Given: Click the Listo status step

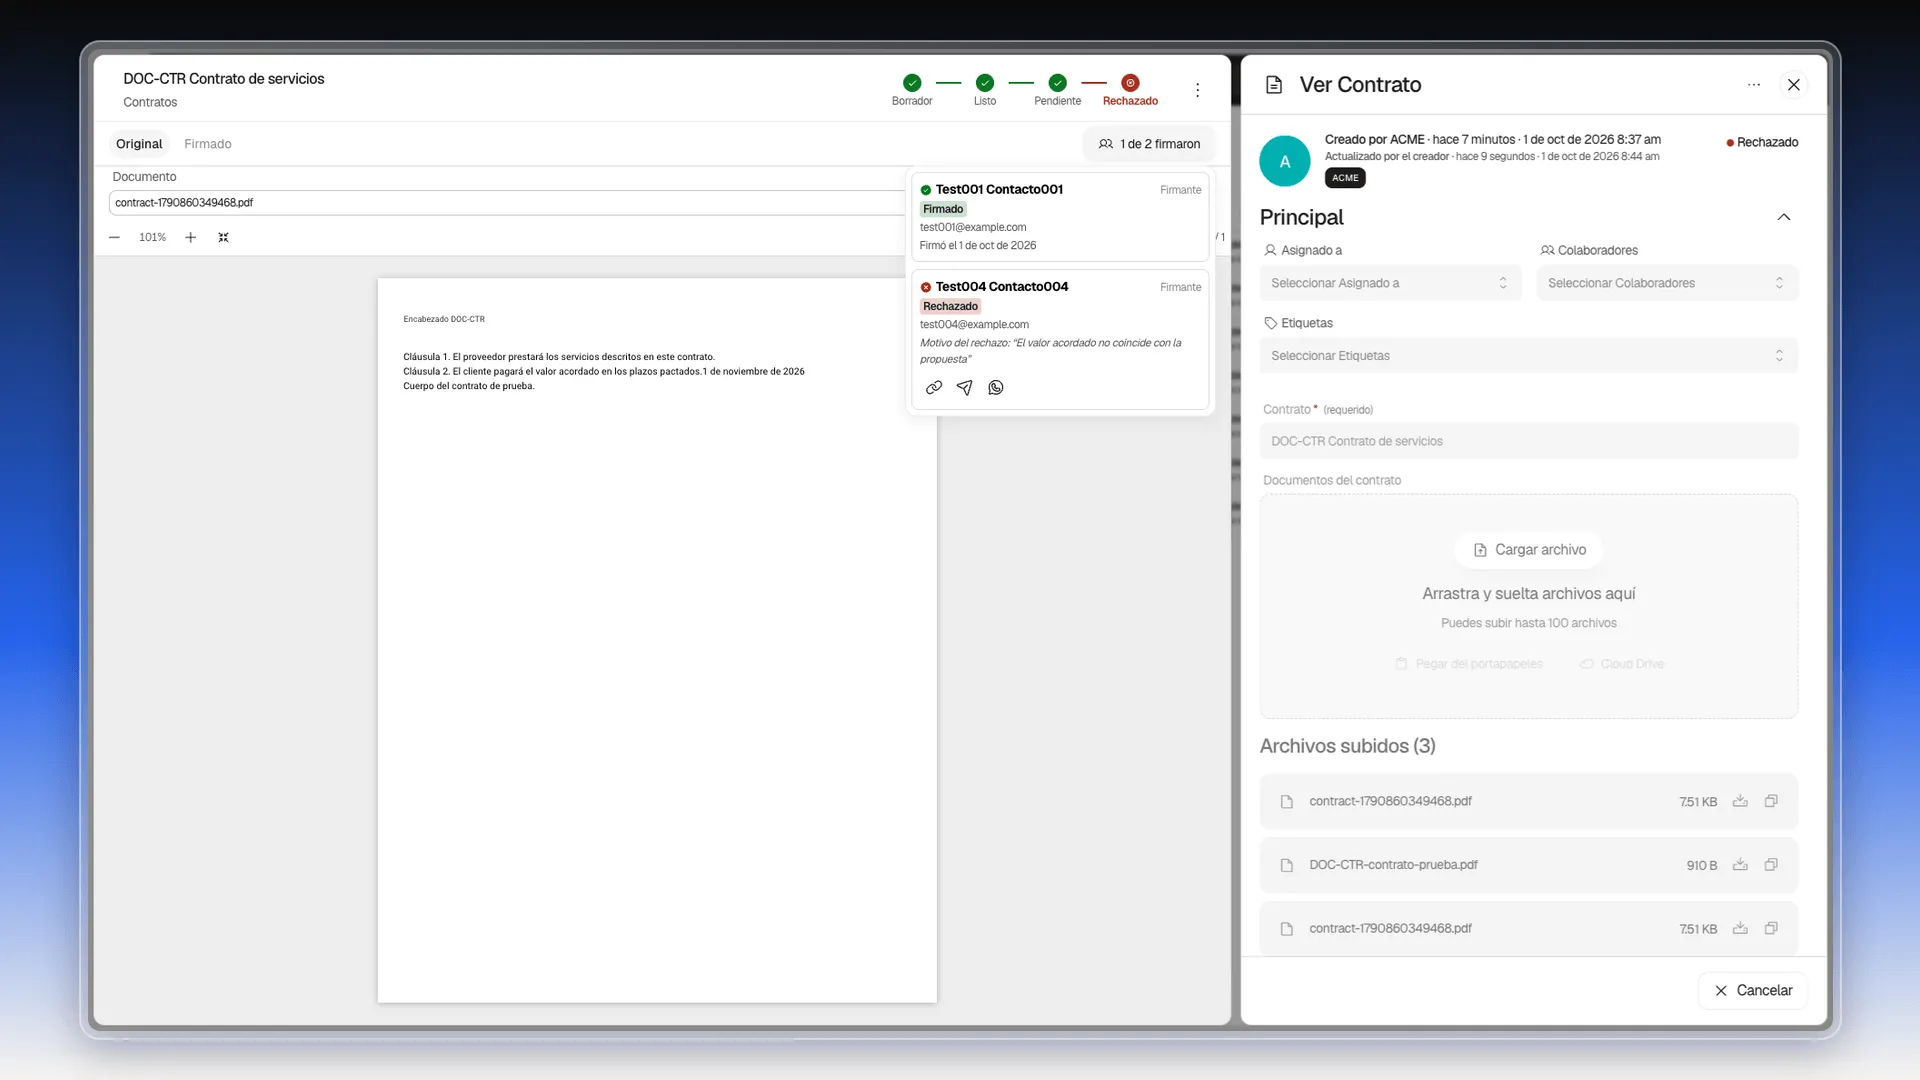Looking at the screenshot, I should coord(985,90).
